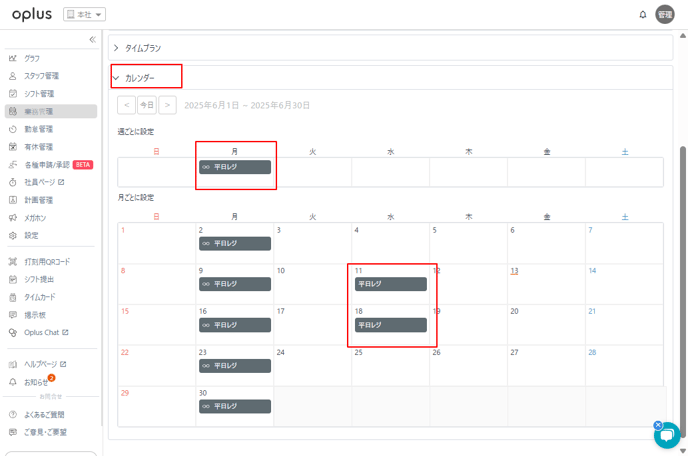Open スタッフ管理 in sidebar
Screen dimensions: 688x456
click(x=41, y=76)
